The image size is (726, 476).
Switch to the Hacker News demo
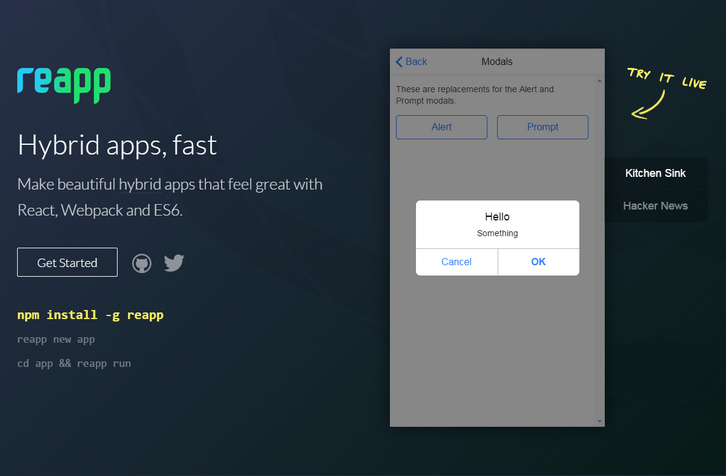point(655,205)
